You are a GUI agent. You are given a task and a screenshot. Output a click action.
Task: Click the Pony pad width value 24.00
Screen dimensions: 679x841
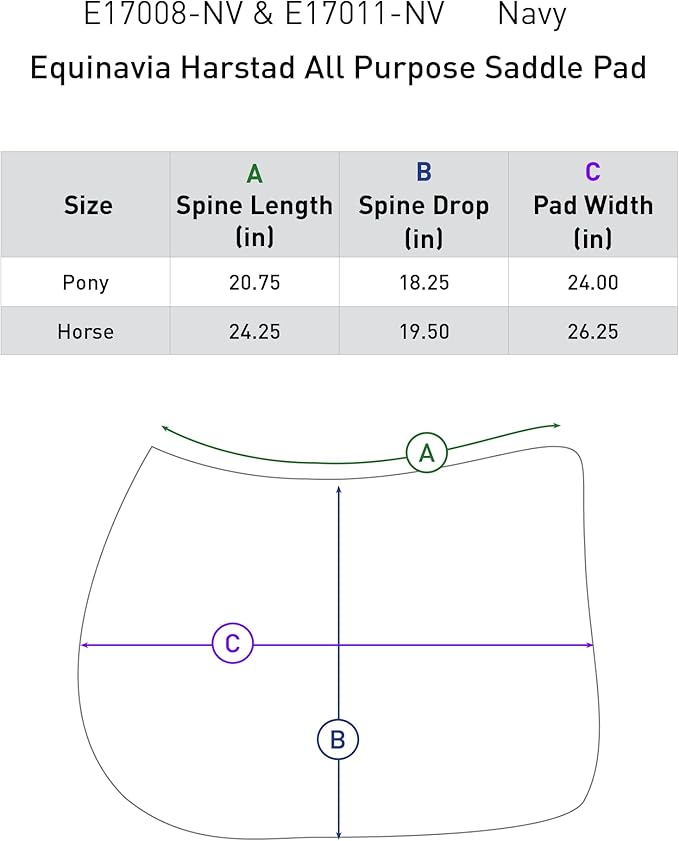coord(593,283)
